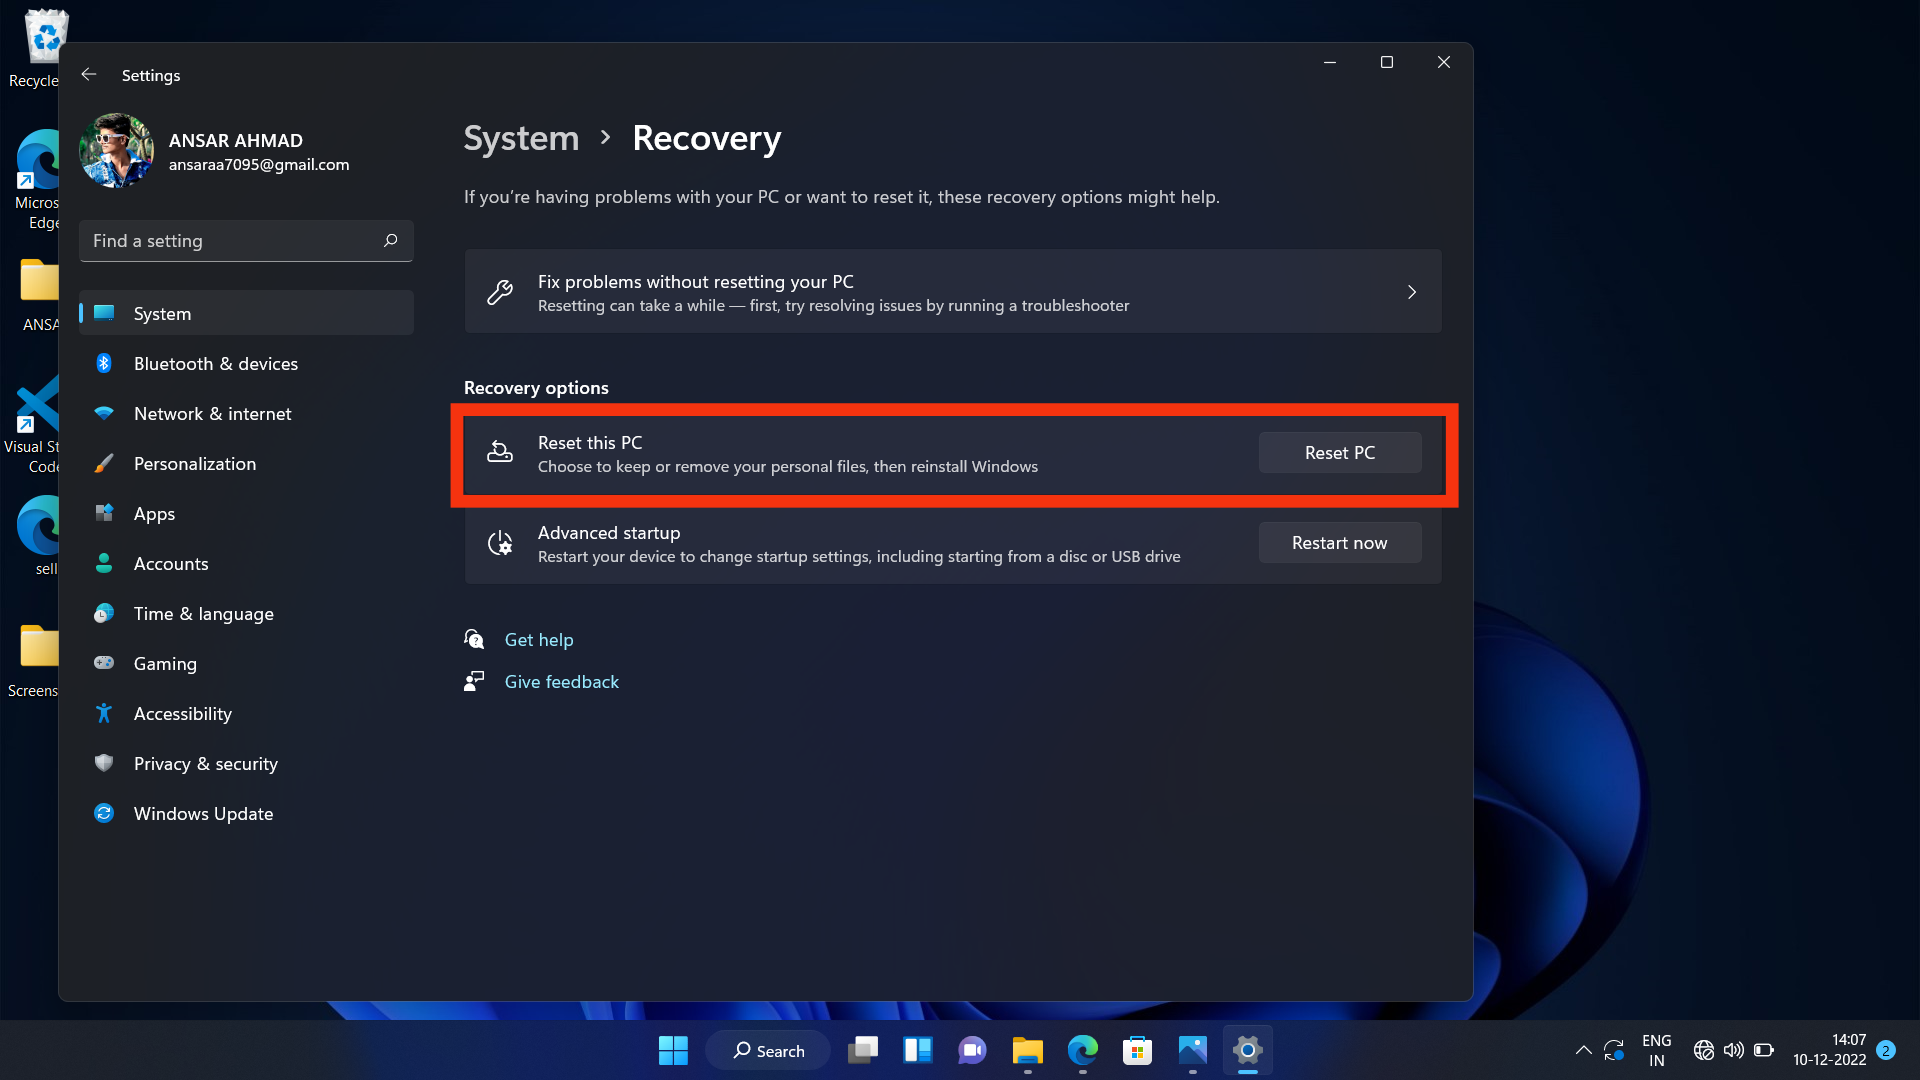Image resolution: width=1920 pixels, height=1080 pixels.
Task: Select the Accounts icon in the sidebar
Action: click(105, 563)
